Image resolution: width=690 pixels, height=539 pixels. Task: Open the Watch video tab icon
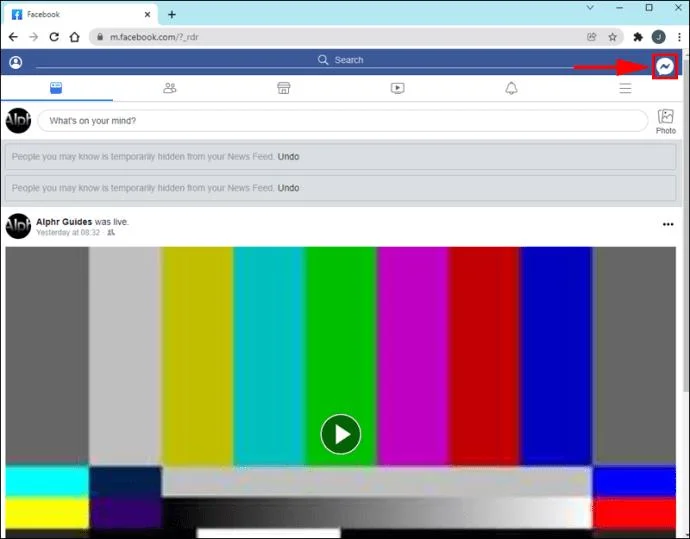click(x=398, y=88)
